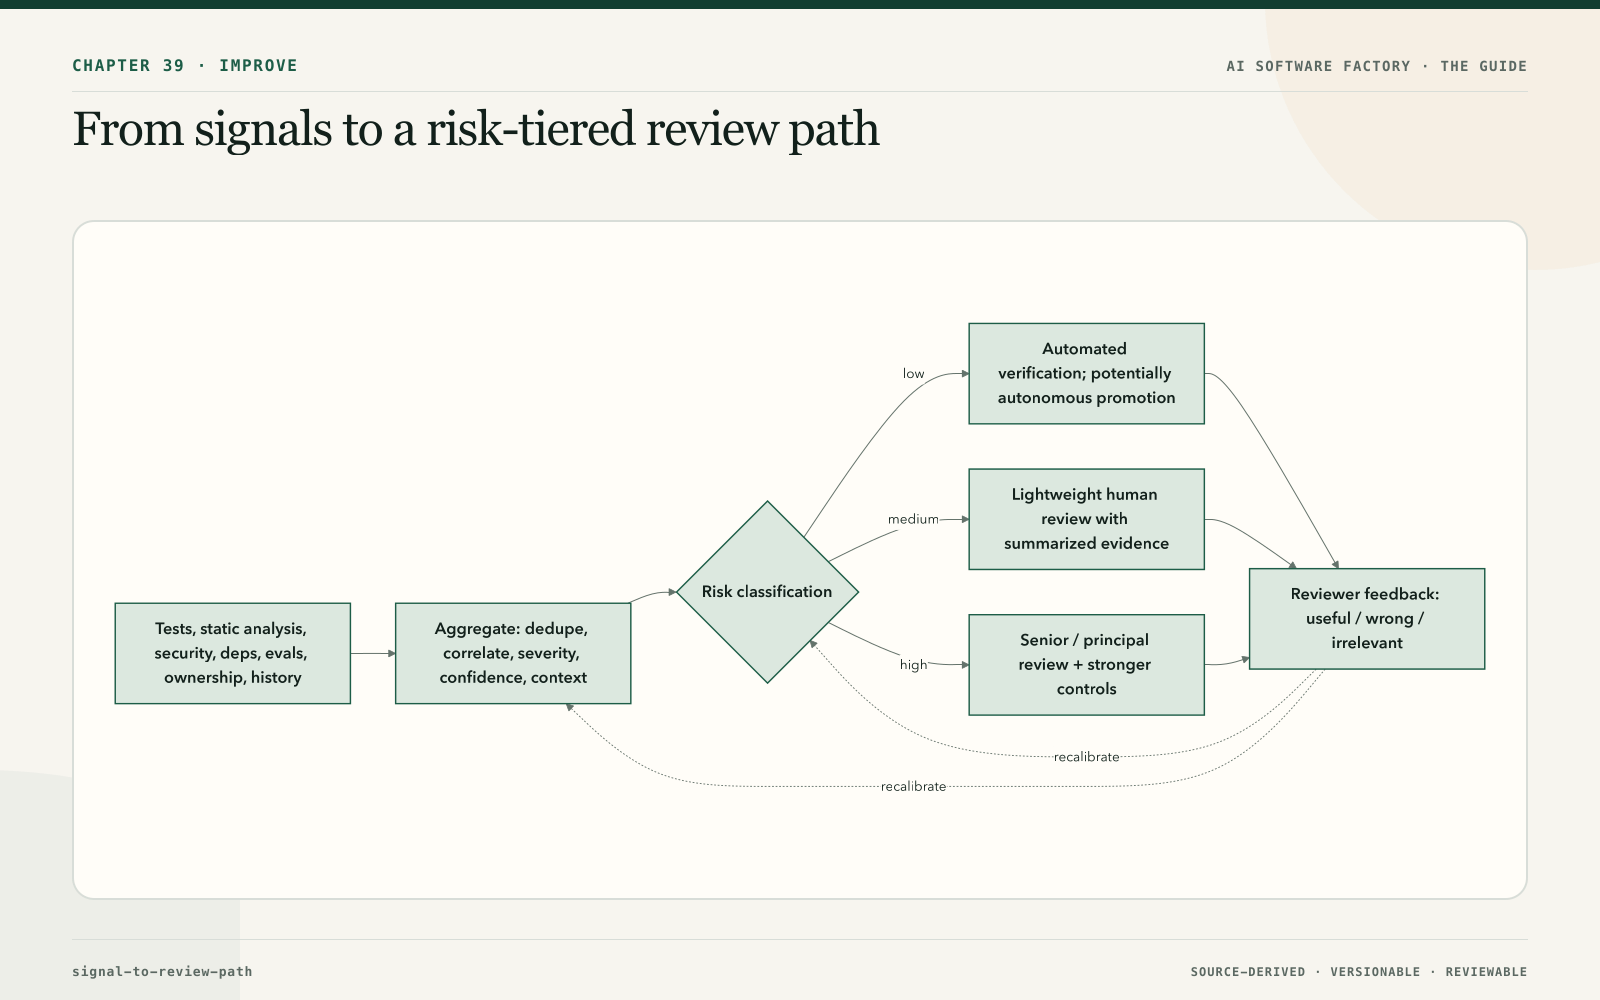The height and width of the screenshot is (1000, 1600).
Task: Select the slide title 'From signals to a risk-tiered review path'
Action: (x=476, y=129)
